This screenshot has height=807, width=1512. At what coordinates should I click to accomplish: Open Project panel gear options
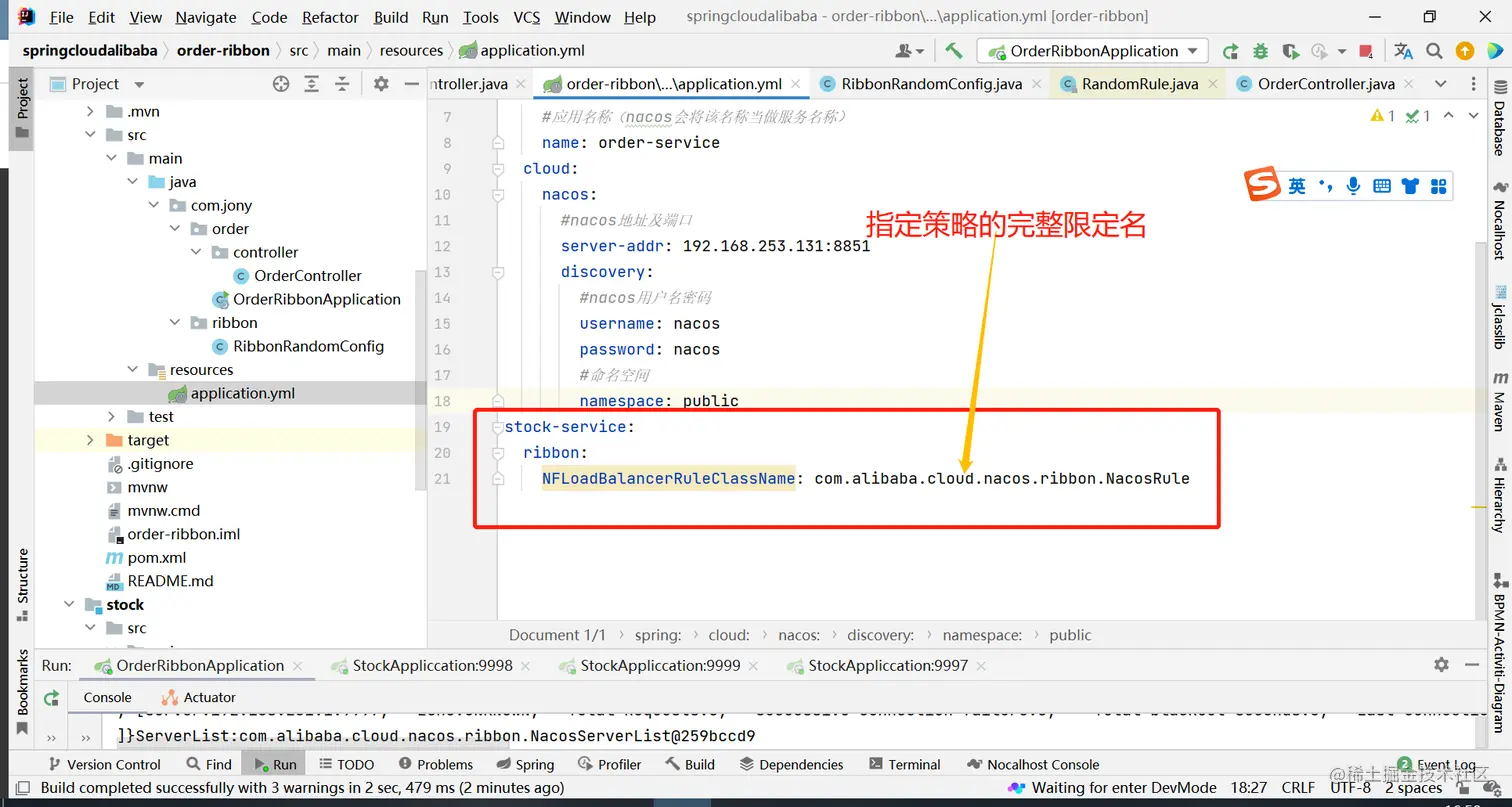point(381,84)
